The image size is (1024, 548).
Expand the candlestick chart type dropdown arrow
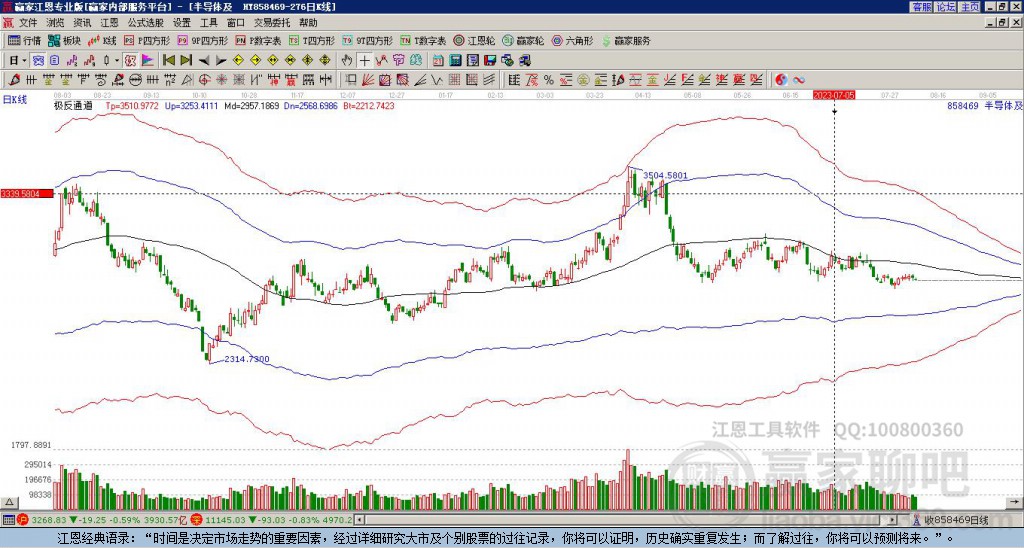[x=117, y=61]
